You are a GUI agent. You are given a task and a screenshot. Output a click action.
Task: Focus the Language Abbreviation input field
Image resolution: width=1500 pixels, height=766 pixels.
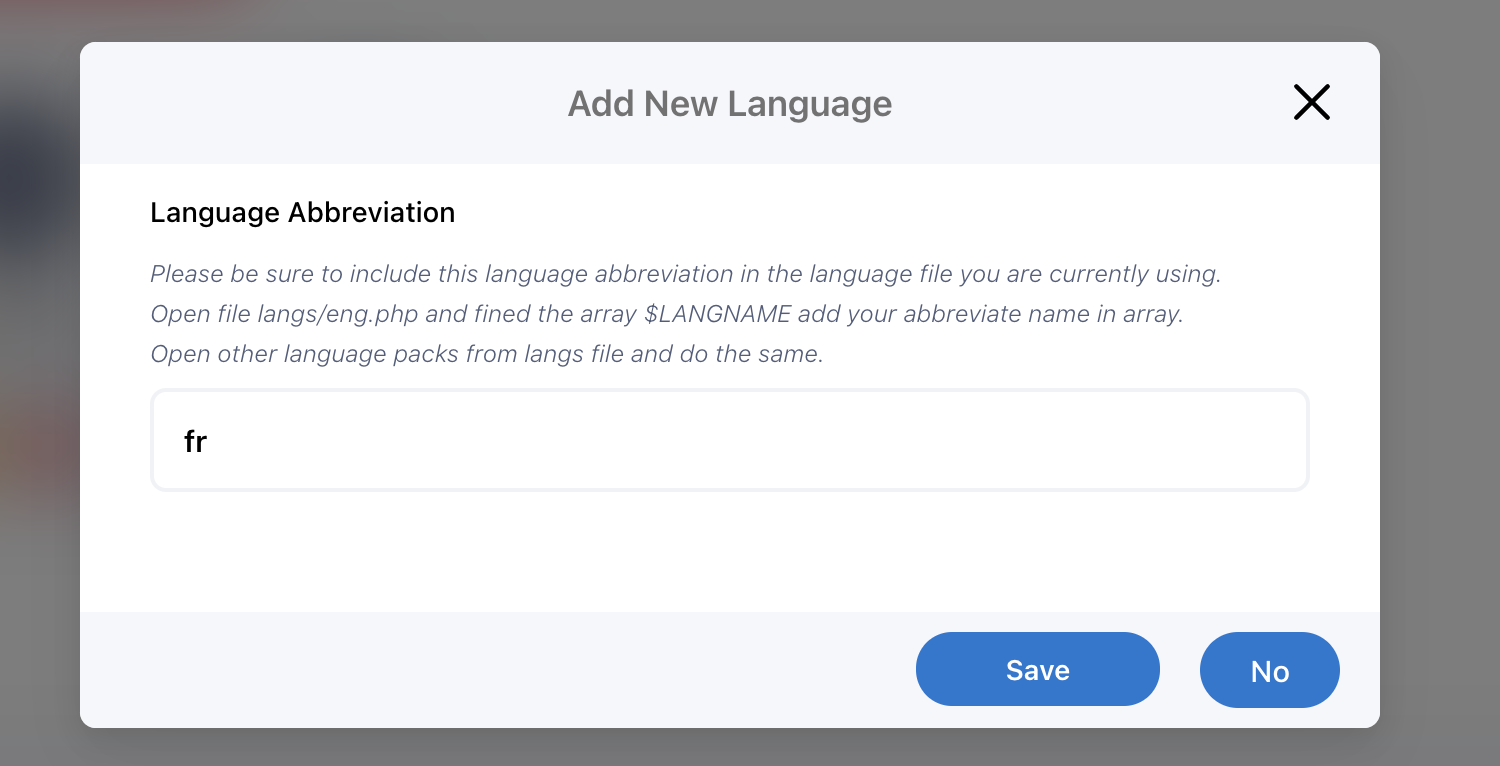tap(729, 440)
